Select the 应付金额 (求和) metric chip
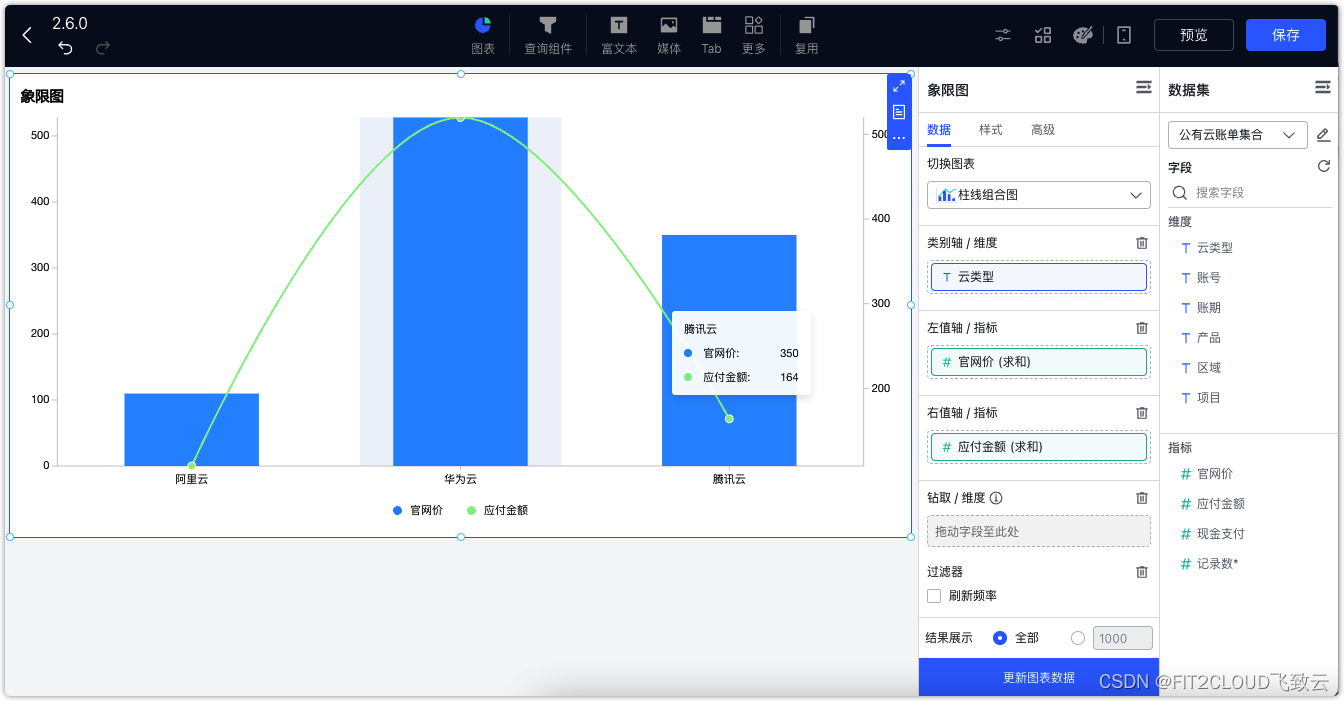1344x701 pixels. click(1039, 447)
